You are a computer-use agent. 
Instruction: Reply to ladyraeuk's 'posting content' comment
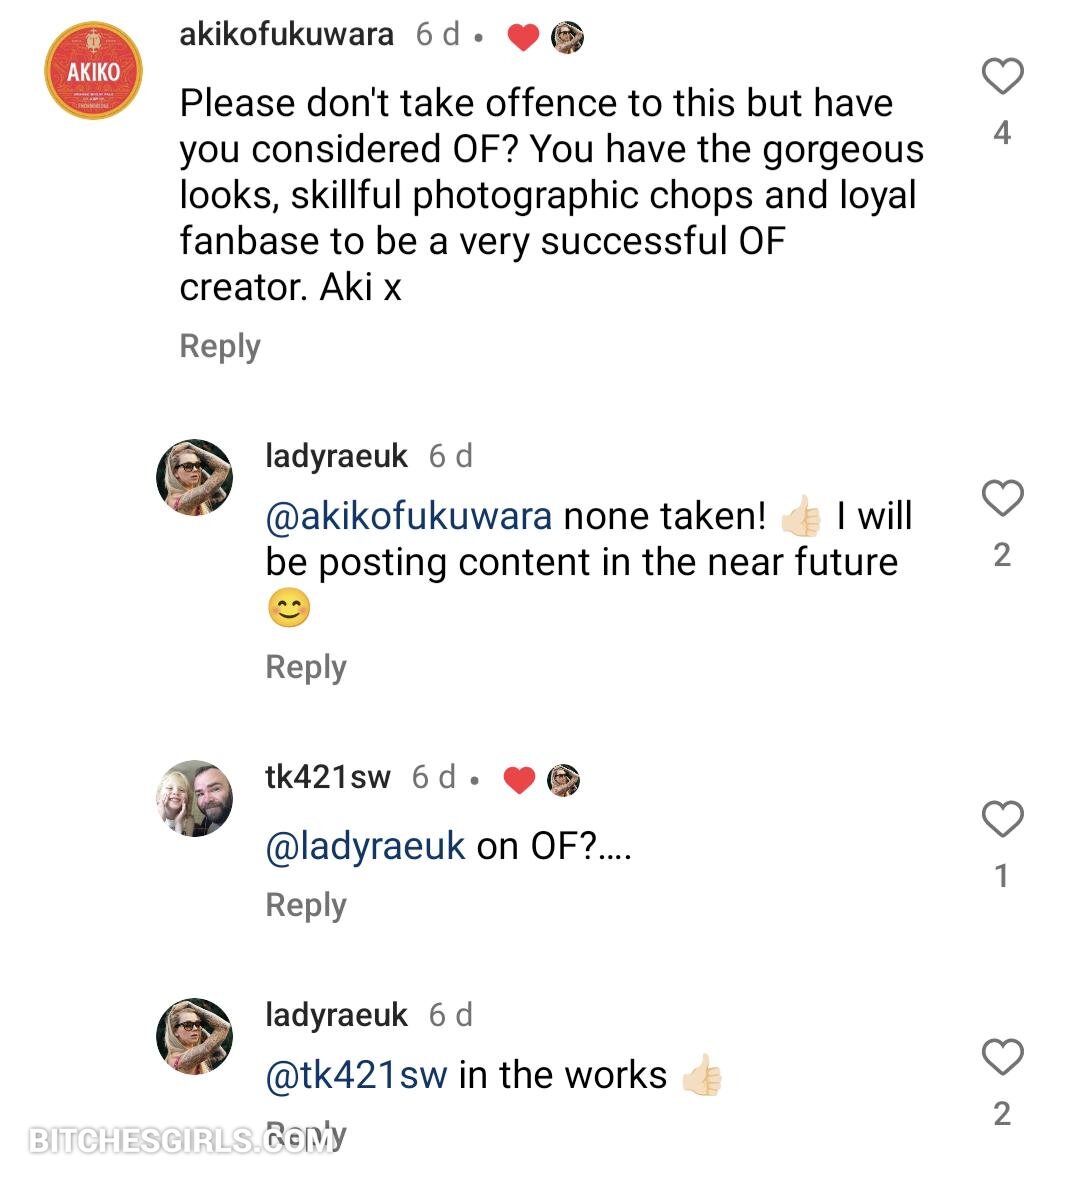(x=306, y=667)
